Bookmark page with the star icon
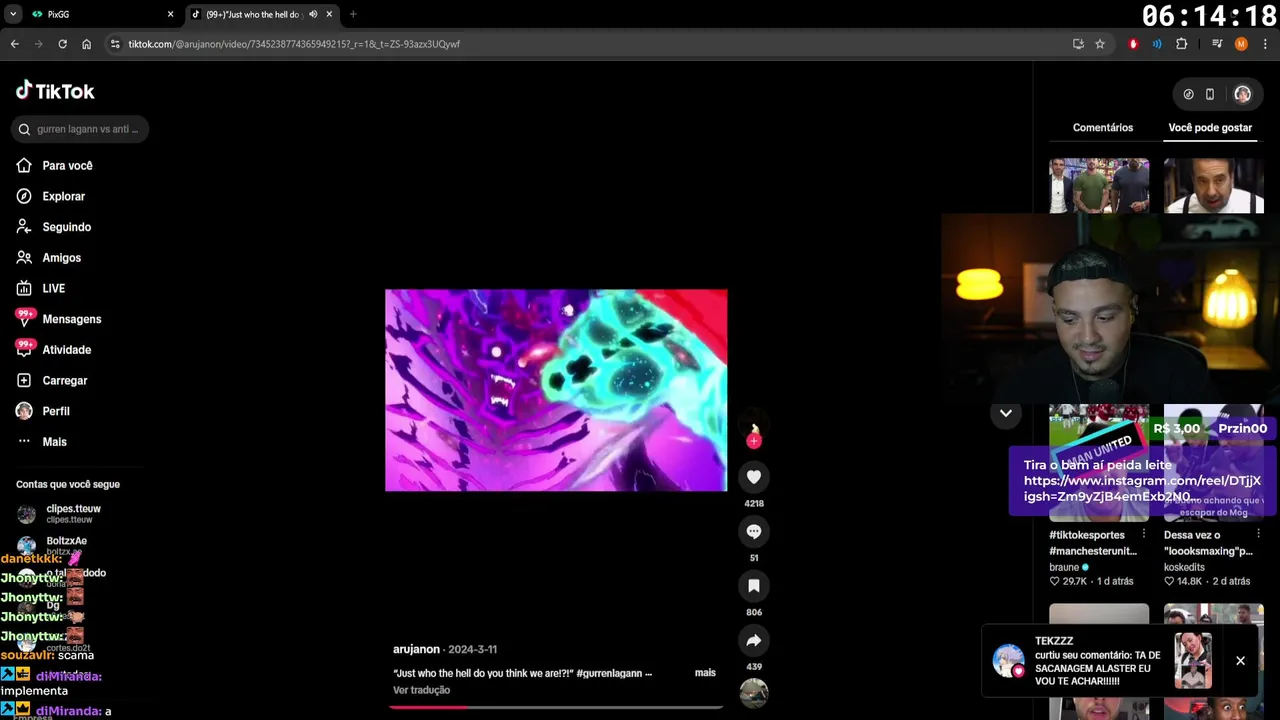Screen dimensions: 1280x720 pos(1100,44)
